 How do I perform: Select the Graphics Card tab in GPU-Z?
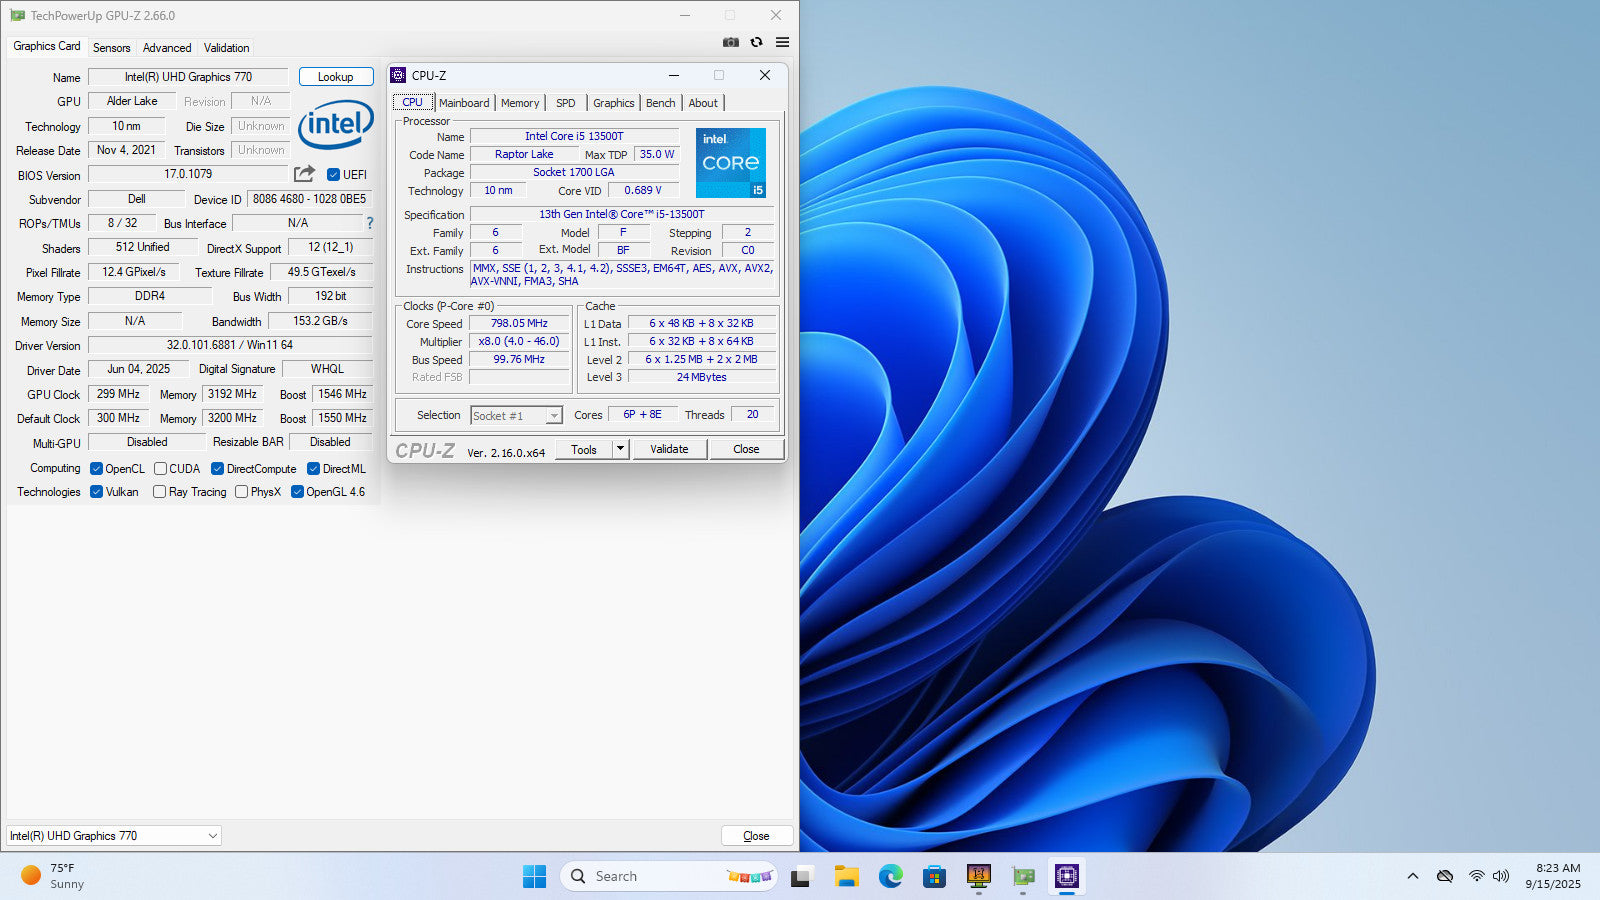pyautogui.click(x=46, y=46)
